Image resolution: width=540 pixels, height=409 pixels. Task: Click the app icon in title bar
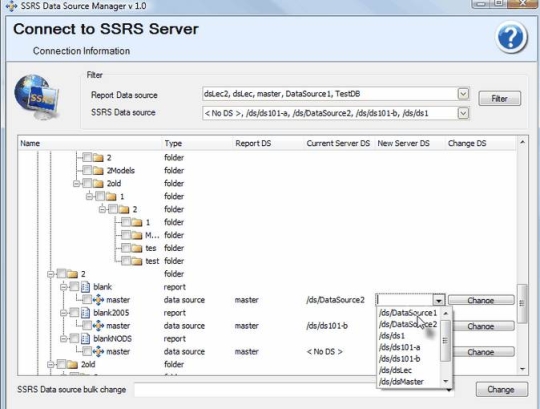[x=11, y=6]
